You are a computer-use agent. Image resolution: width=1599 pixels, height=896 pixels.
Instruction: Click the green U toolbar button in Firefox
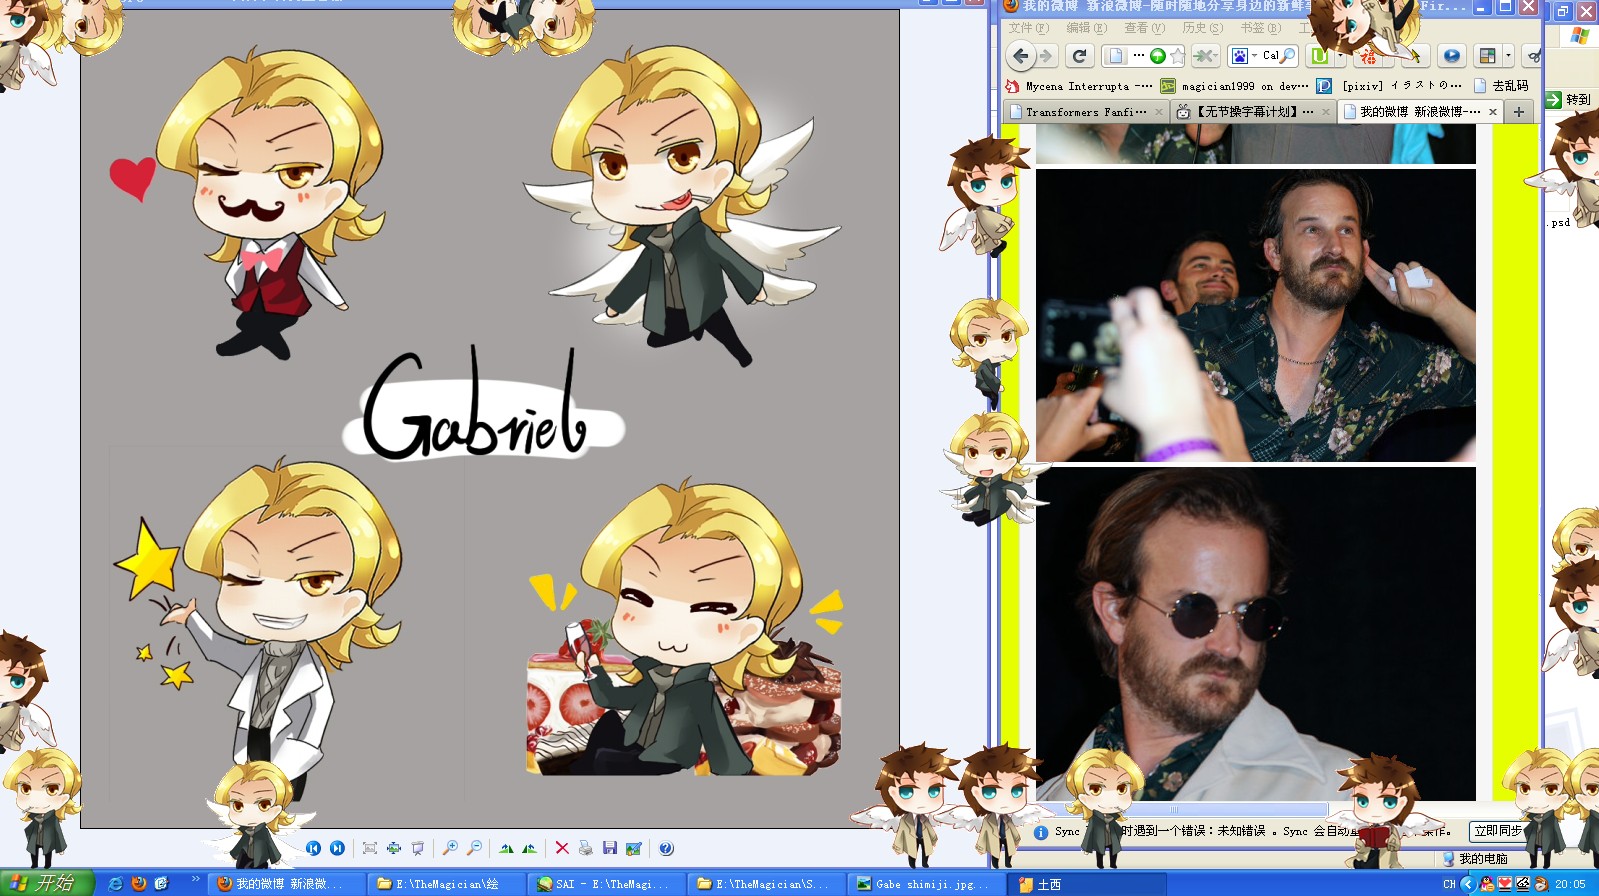(x=1320, y=56)
